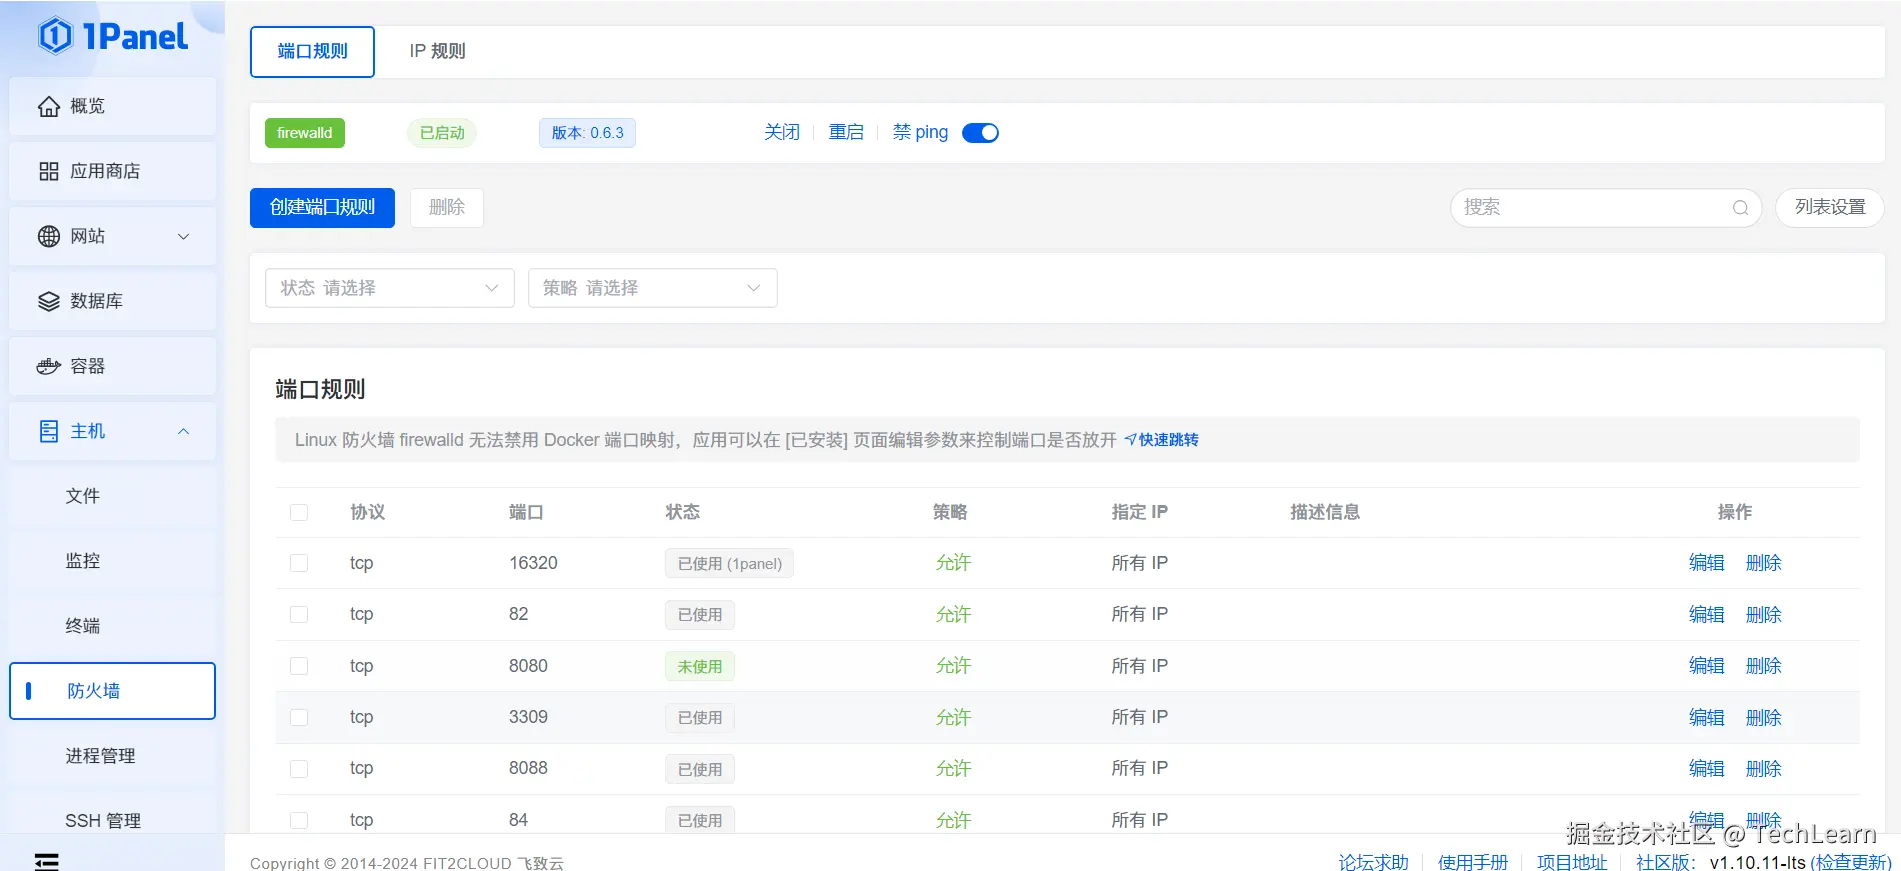Click the 快速跳转 arrow icon link
Viewport: 1901px width, 871px height.
pos(1161,440)
